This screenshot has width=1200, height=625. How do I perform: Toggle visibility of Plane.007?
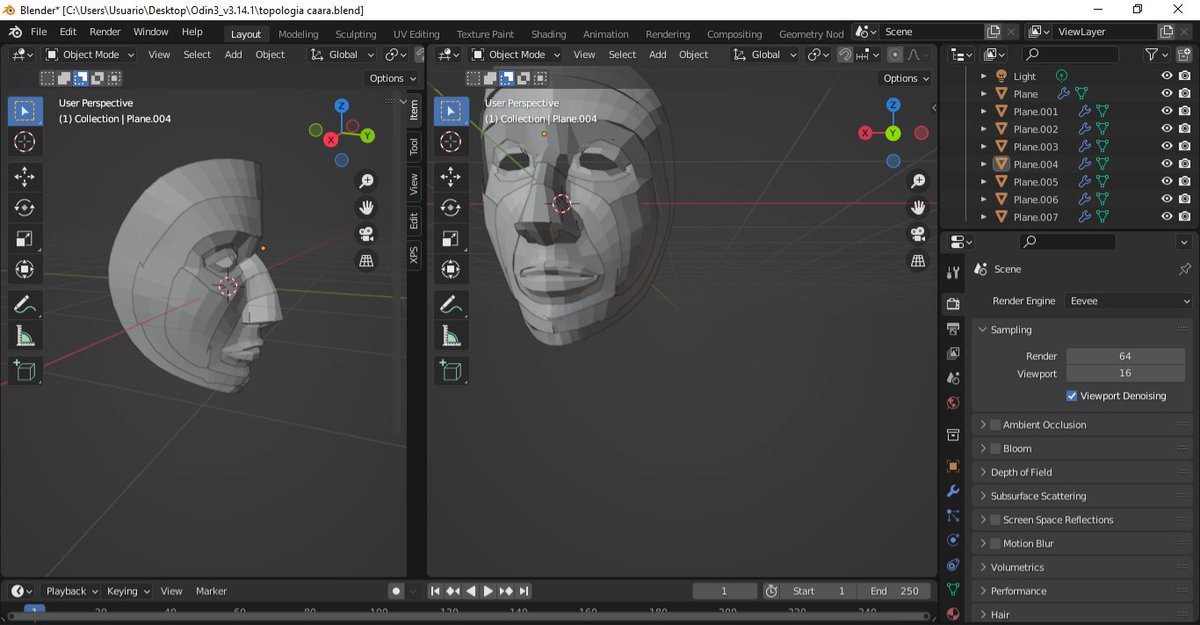point(1166,217)
